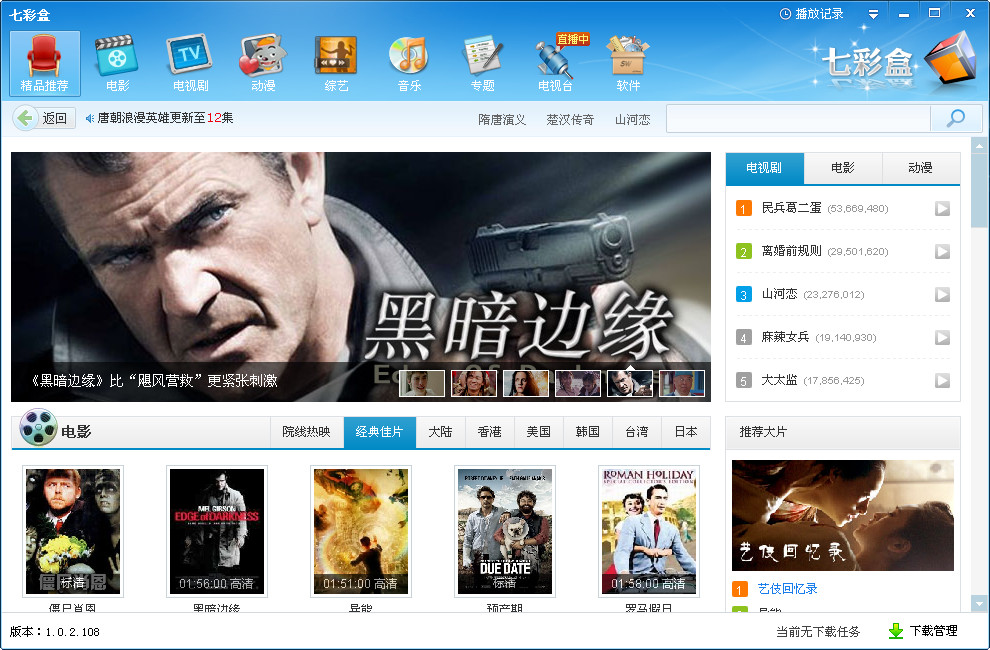Open the 艺伎回忆录 recommended film image
This screenshot has width=990, height=650.
coord(842,515)
